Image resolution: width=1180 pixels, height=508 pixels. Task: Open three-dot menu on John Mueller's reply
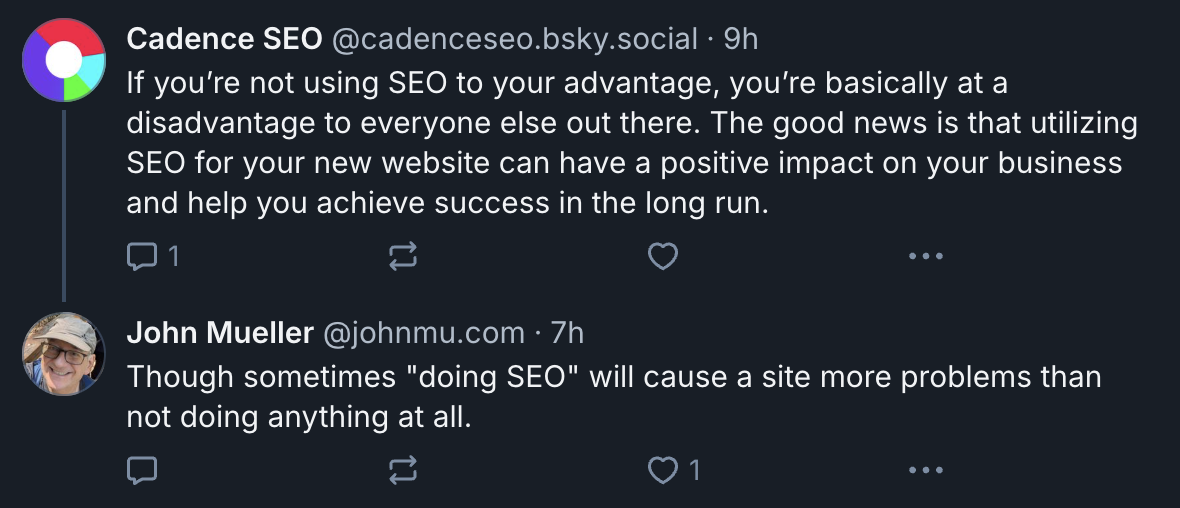click(x=926, y=470)
